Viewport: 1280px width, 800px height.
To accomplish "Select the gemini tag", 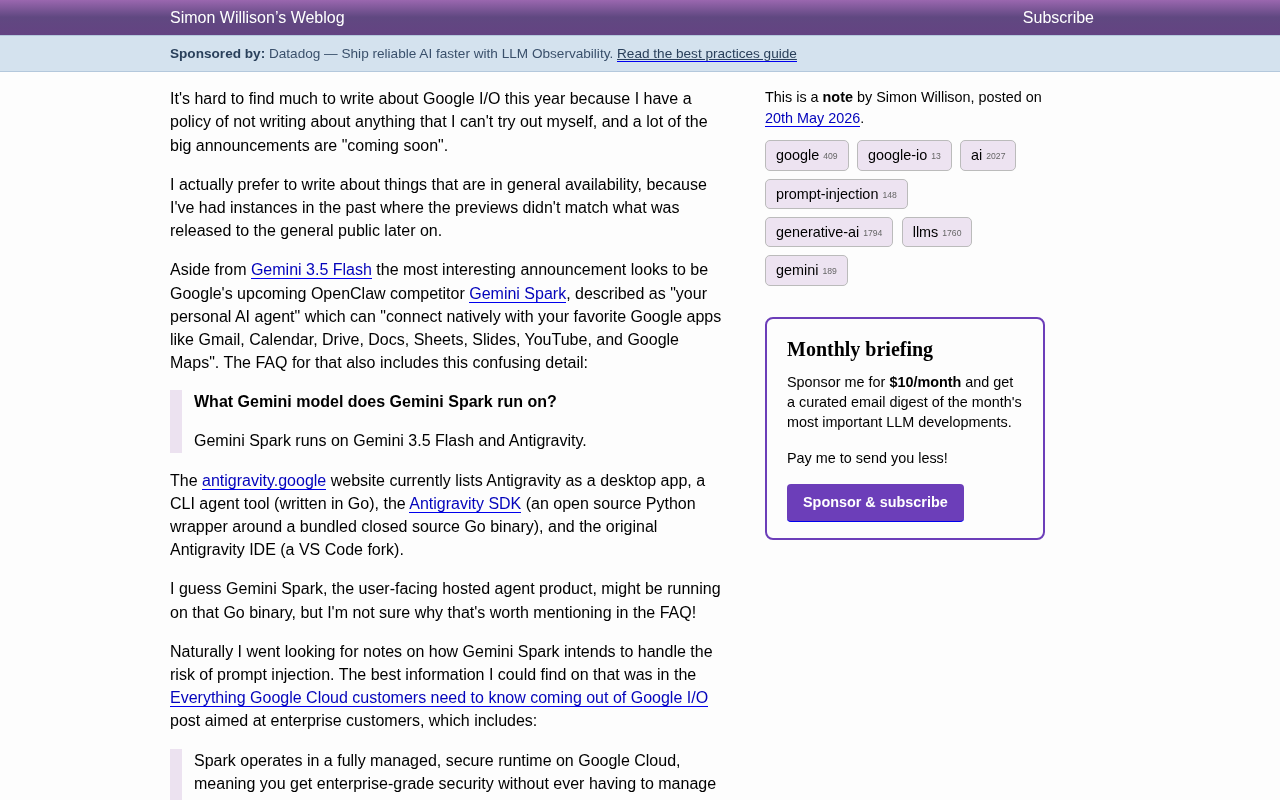I will pyautogui.click(x=806, y=270).
